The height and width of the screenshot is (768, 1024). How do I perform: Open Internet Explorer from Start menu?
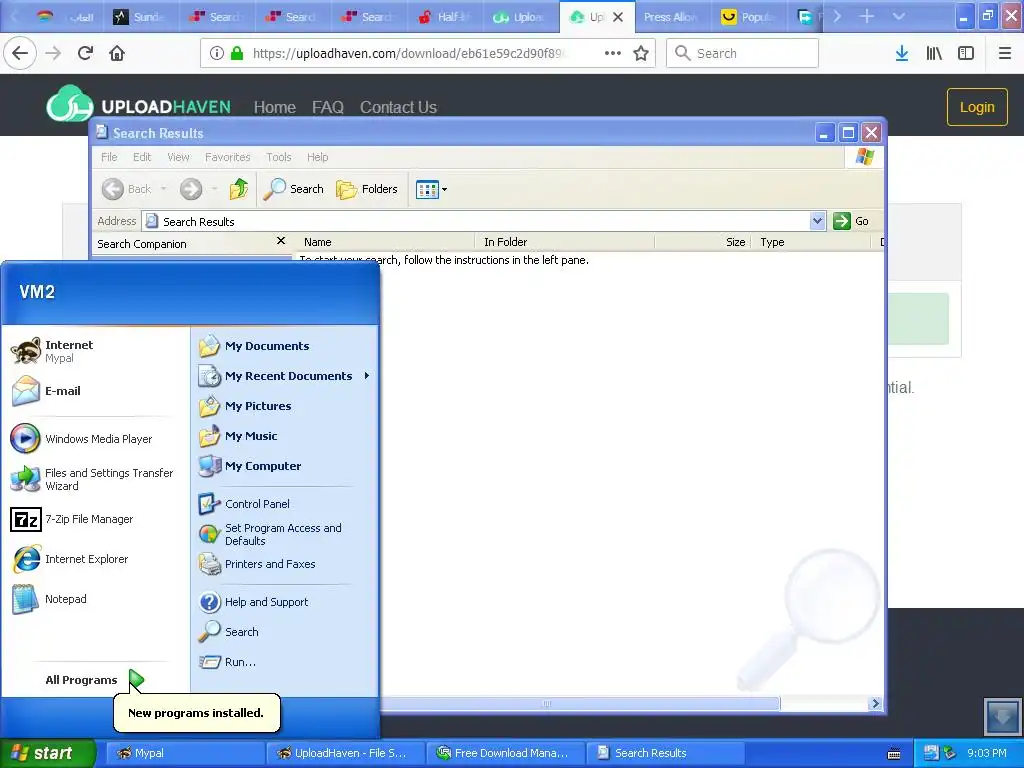(x=69, y=559)
